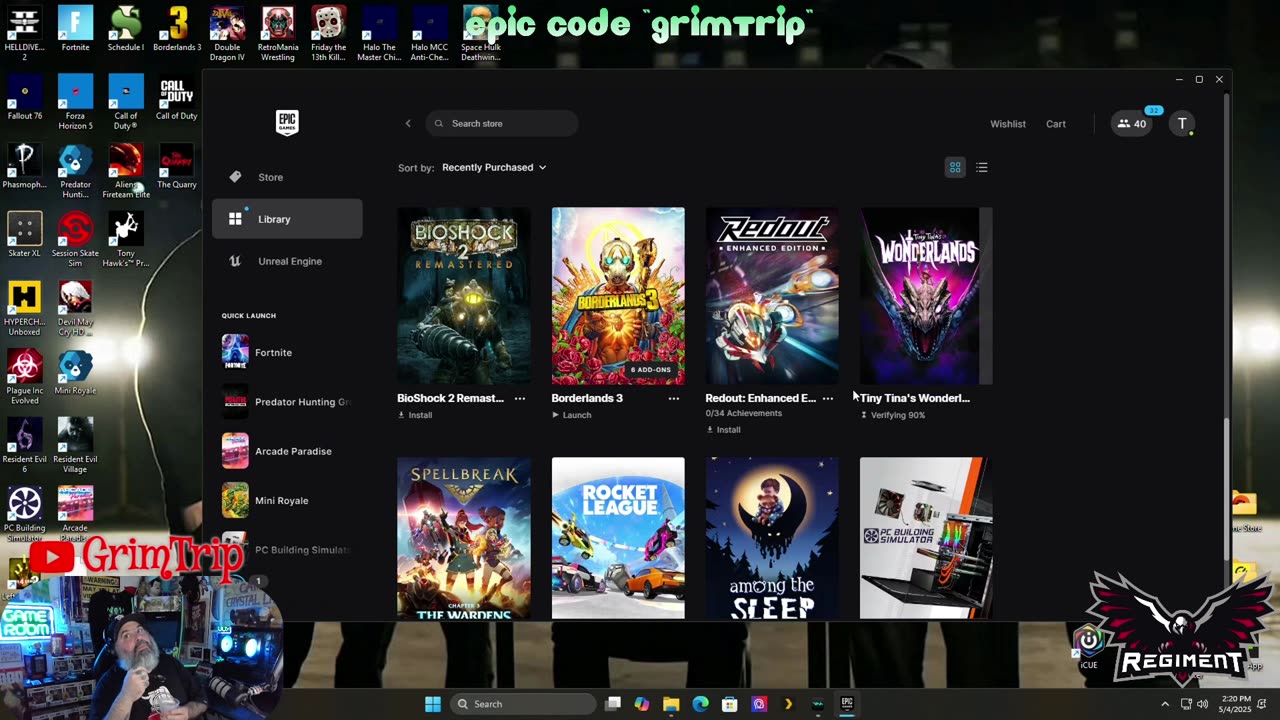Open Phasmophobia desktop shortcut
The width and height of the screenshot is (1280, 720).
[24, 166]
